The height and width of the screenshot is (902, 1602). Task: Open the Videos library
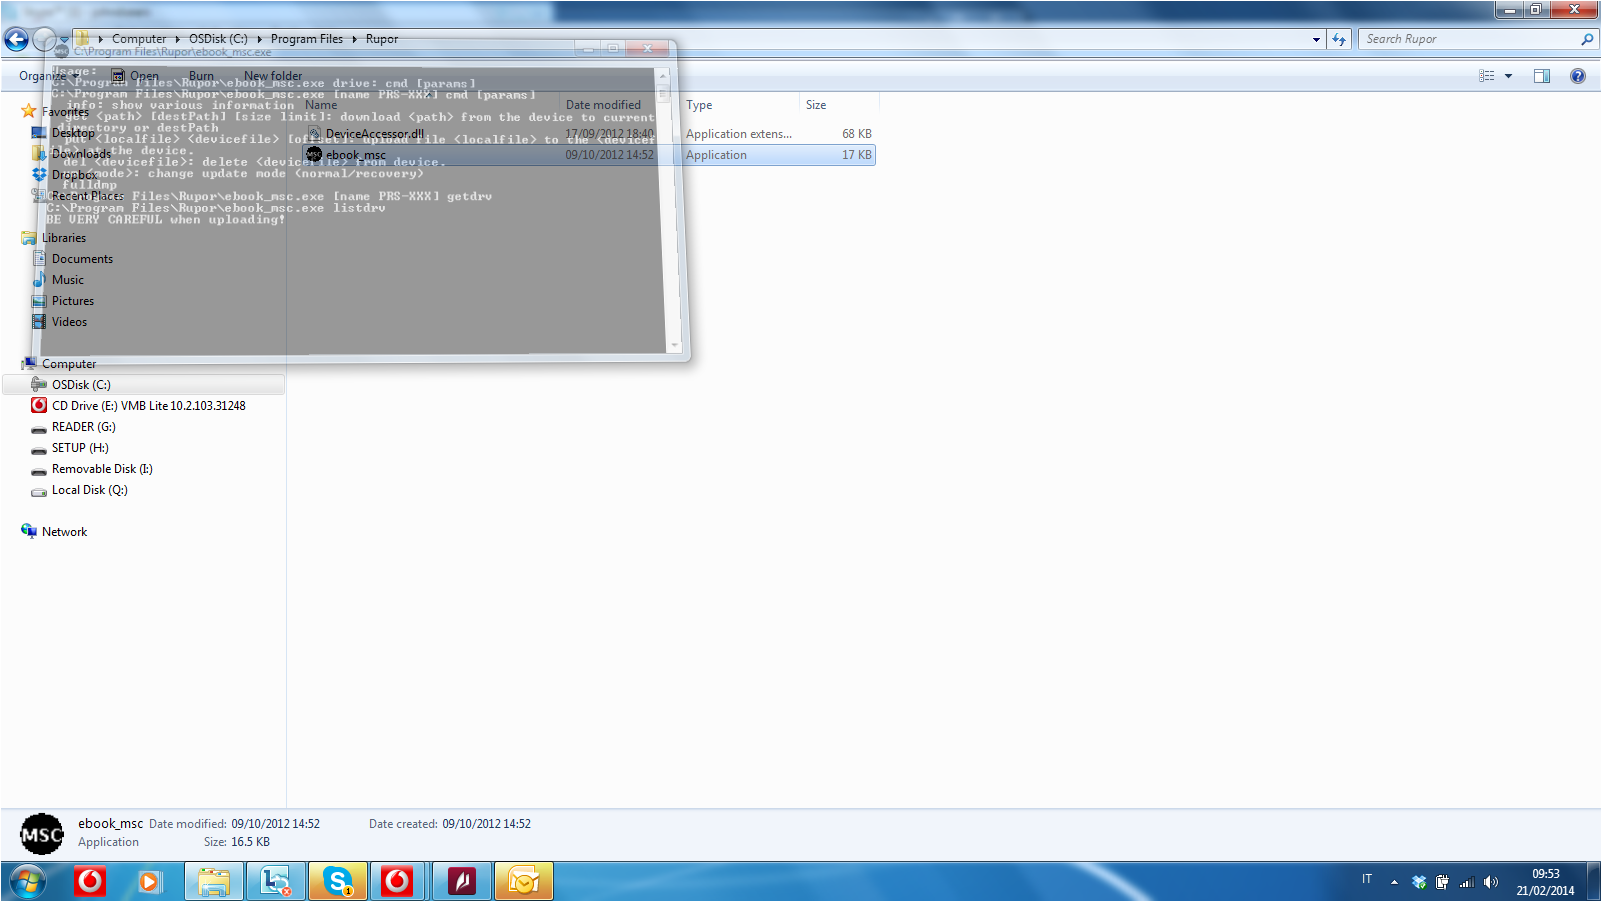69,322
